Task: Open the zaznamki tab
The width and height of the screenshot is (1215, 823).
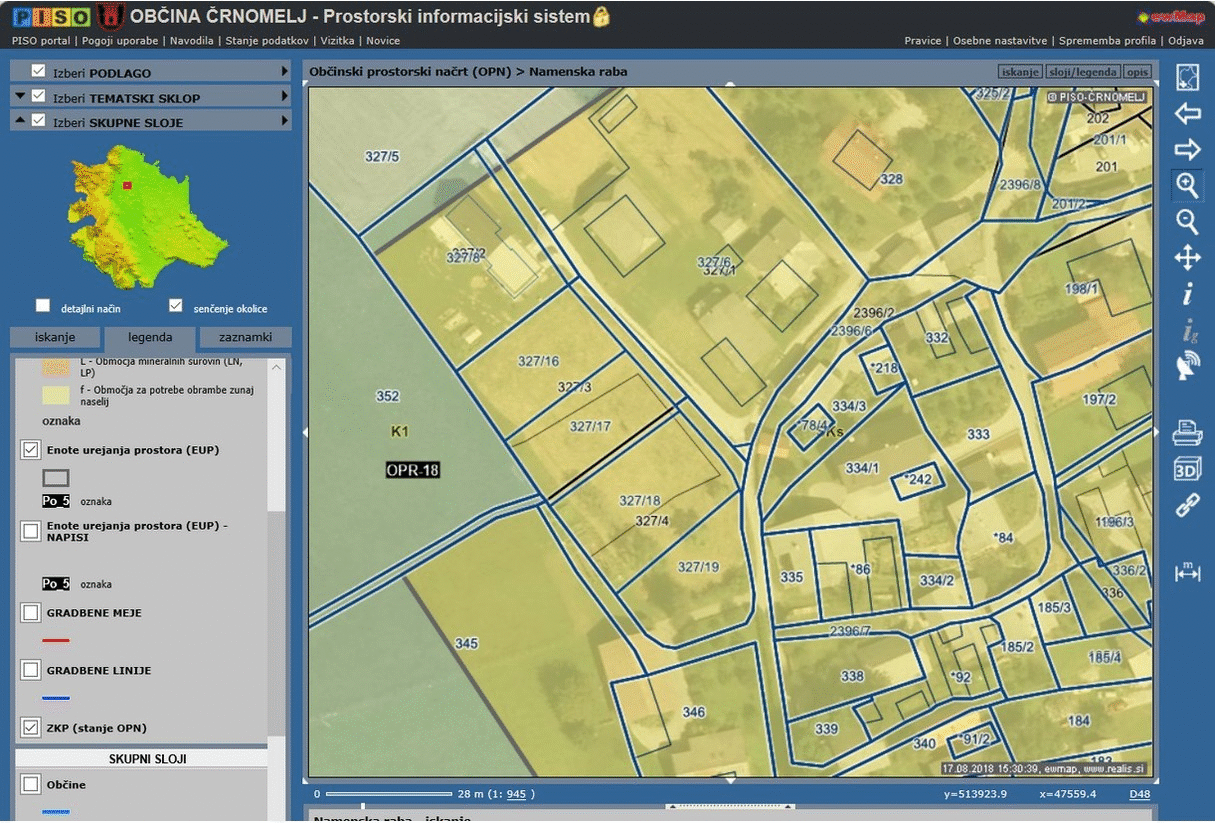Action: (x=244, y=338)
